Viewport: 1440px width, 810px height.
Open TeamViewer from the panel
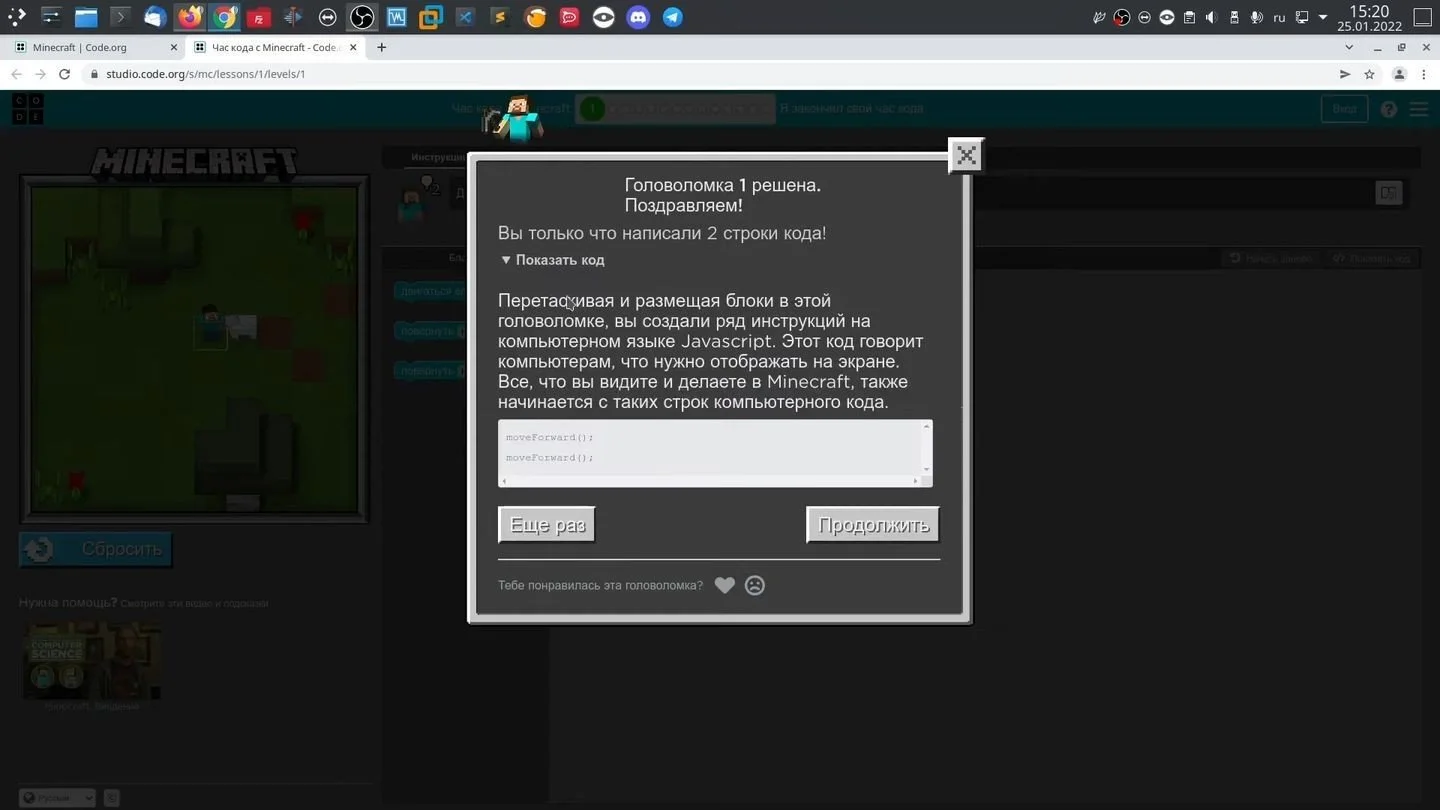(327, 17)
